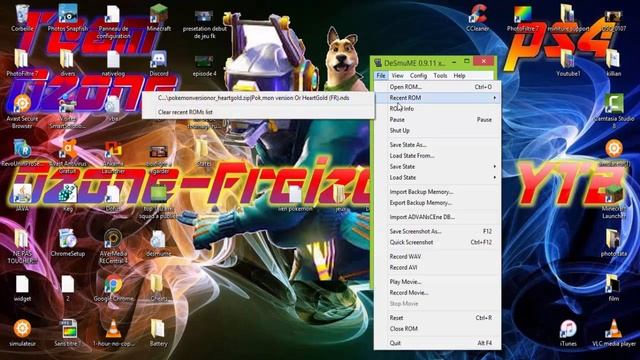The image size is (640, 360).
Task: Open the Config menu in DeSmuME
Action: coord(418,76)
